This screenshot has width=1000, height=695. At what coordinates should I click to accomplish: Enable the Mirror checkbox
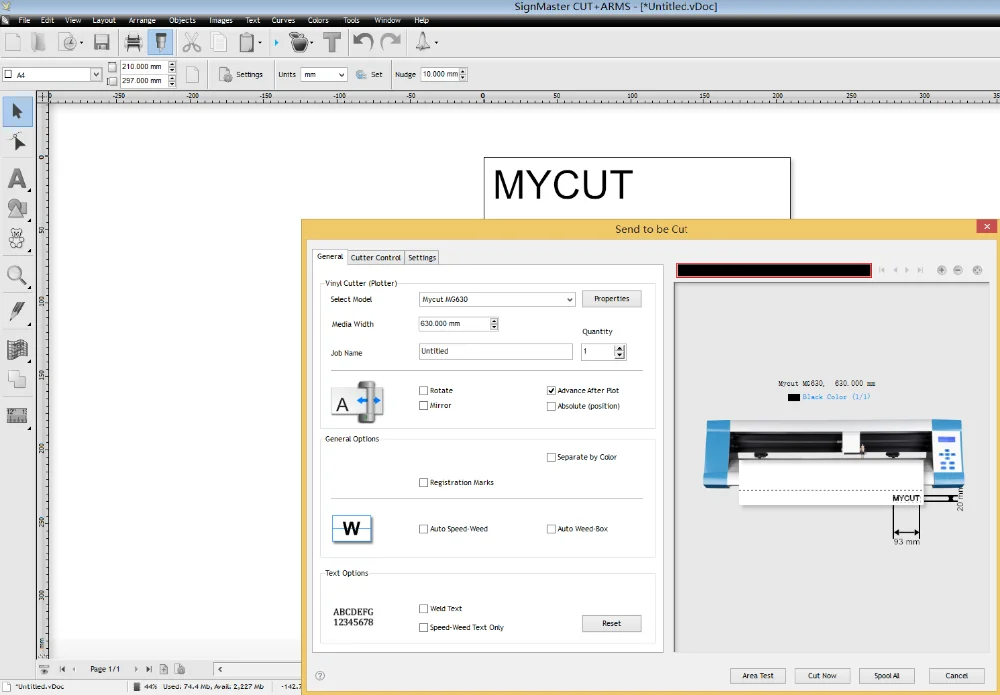(x=424, y=406)
